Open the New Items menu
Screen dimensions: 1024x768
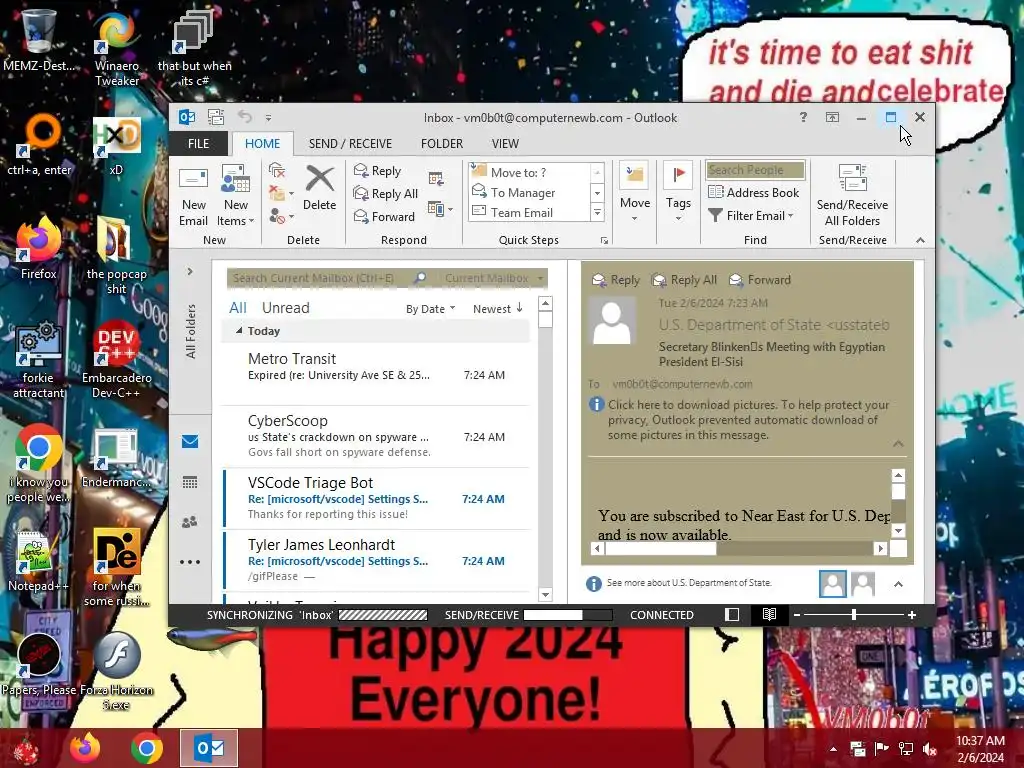[x=235, y=196]
